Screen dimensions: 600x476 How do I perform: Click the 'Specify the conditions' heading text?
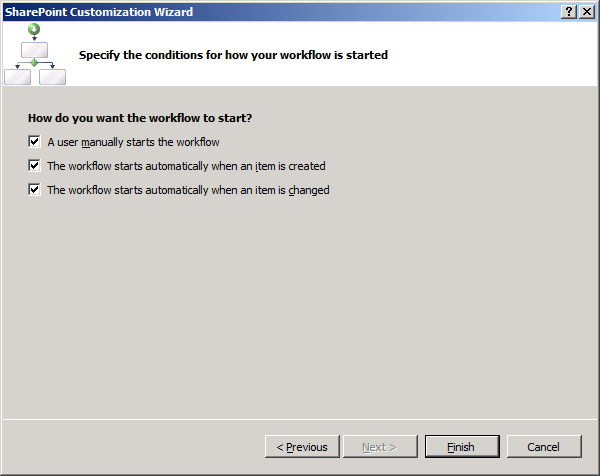233,55
